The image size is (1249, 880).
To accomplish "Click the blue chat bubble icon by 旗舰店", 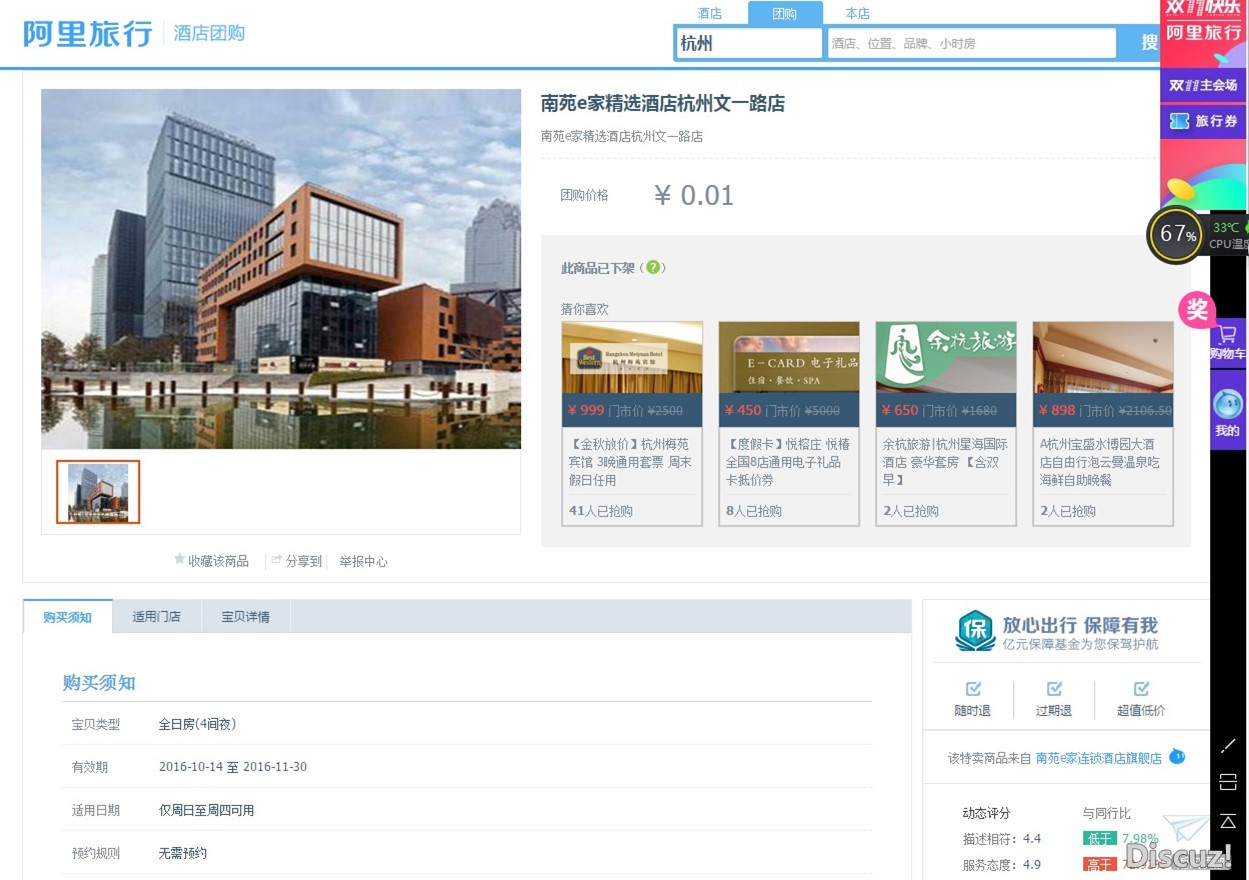I will pyautogui.click(x=1177, y=757).
